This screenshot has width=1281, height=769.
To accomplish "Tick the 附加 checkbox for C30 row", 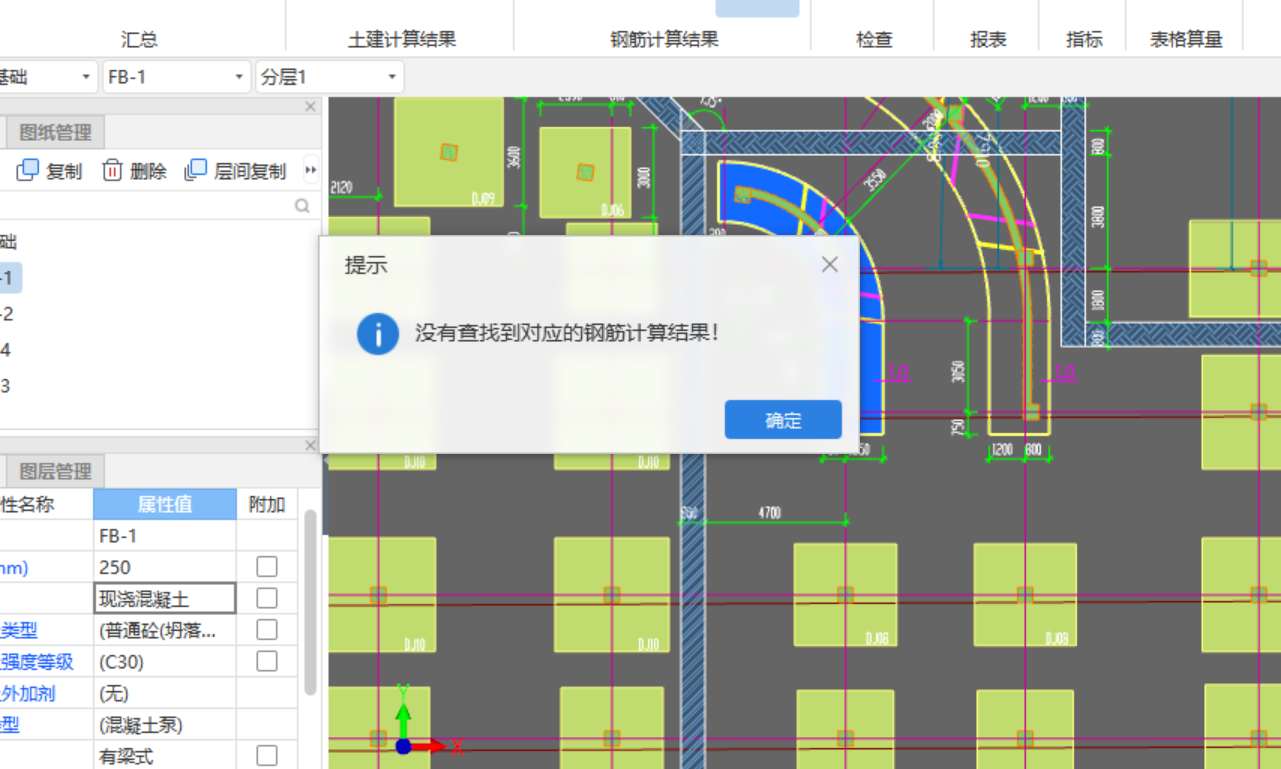I will (x=267, y=661).
